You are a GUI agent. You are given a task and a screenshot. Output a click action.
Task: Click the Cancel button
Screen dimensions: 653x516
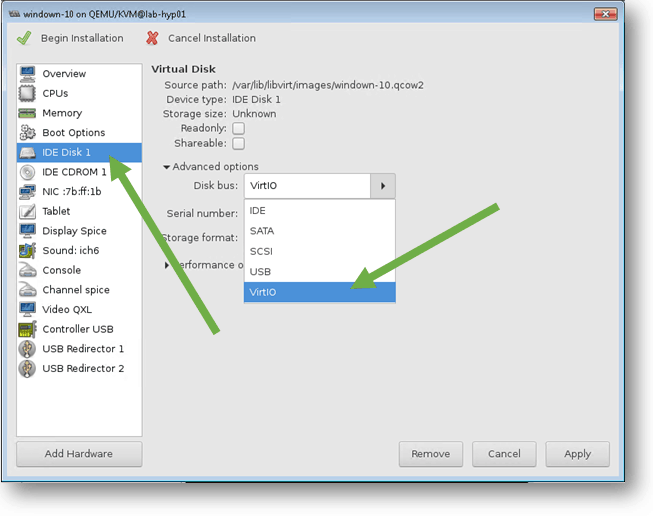tap(504, 454)
